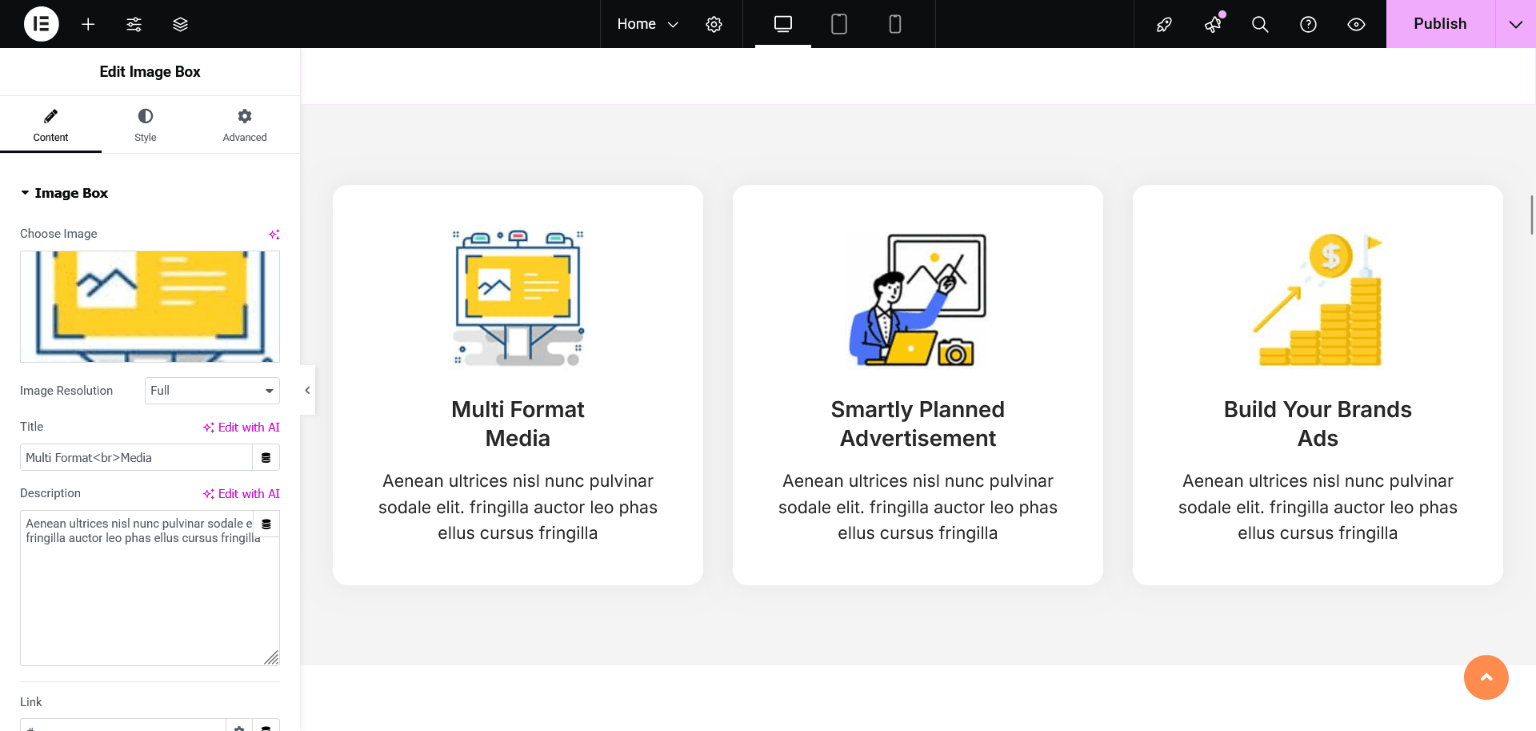This screenshot has height=731, width=1536.
Task: Open the Add Element plus icon
Action: [88, 24]
